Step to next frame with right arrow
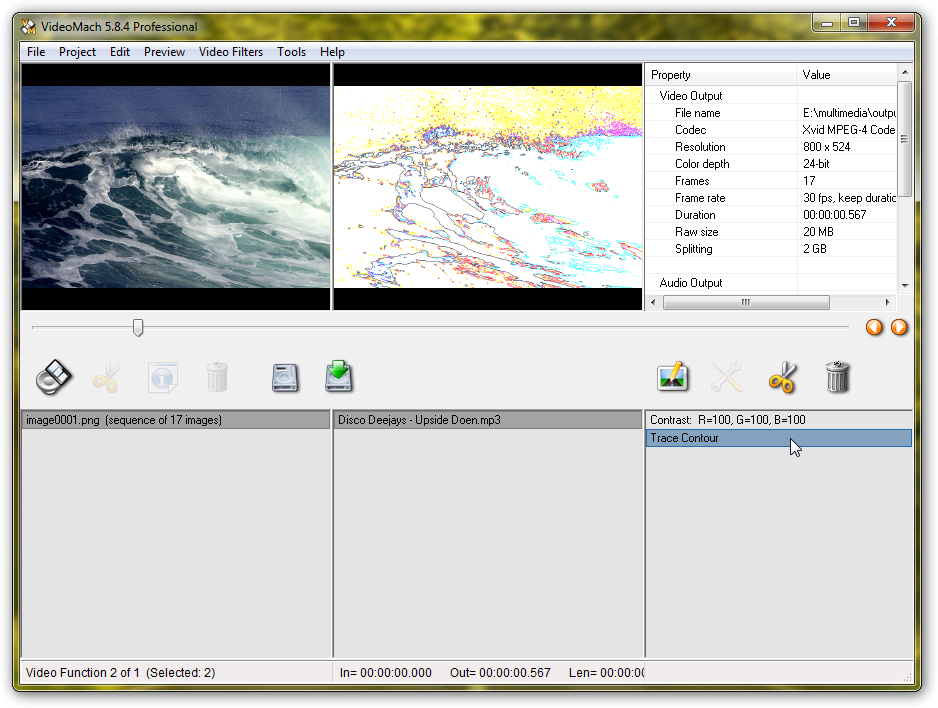 pyautogui.click(x=899, y=327)
